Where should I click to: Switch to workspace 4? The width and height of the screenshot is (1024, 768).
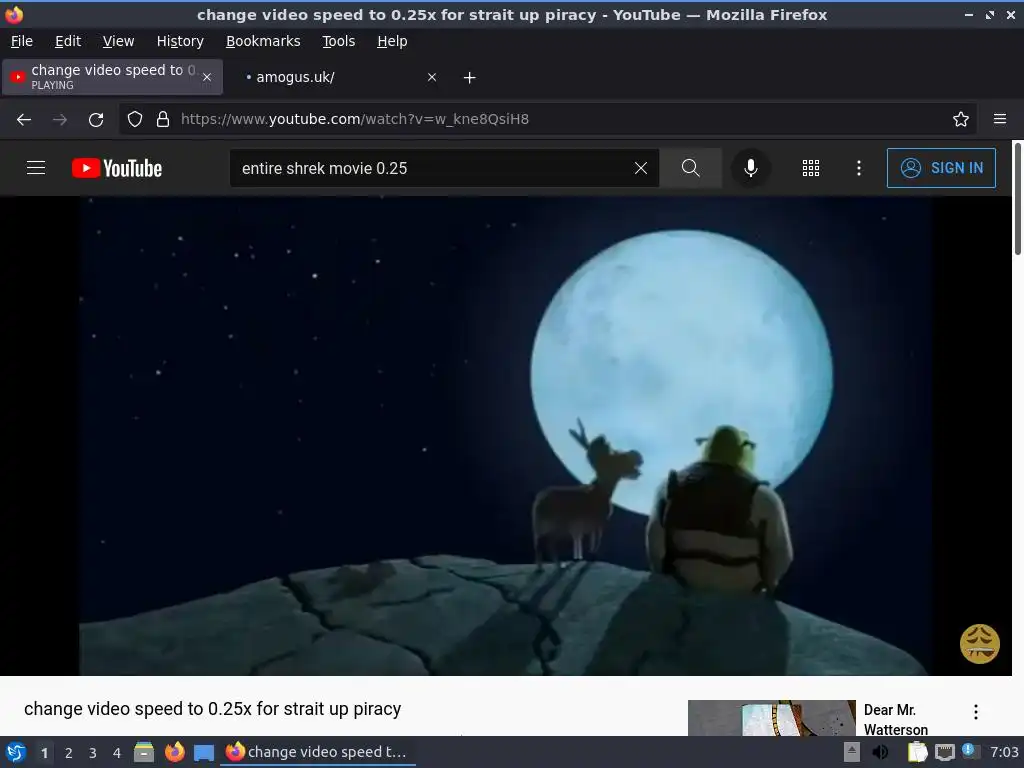[117, 753]
